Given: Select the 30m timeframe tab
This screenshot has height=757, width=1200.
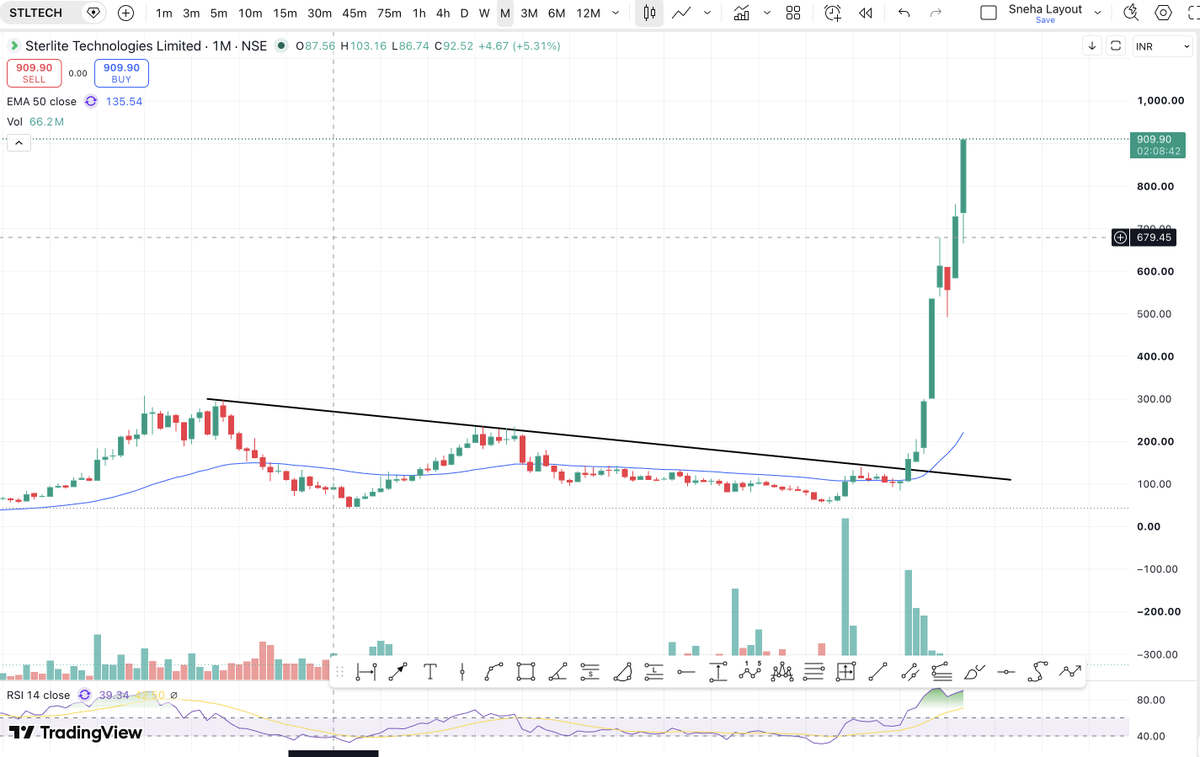Looking at the screenshot, I should click(x=319, y=13).
